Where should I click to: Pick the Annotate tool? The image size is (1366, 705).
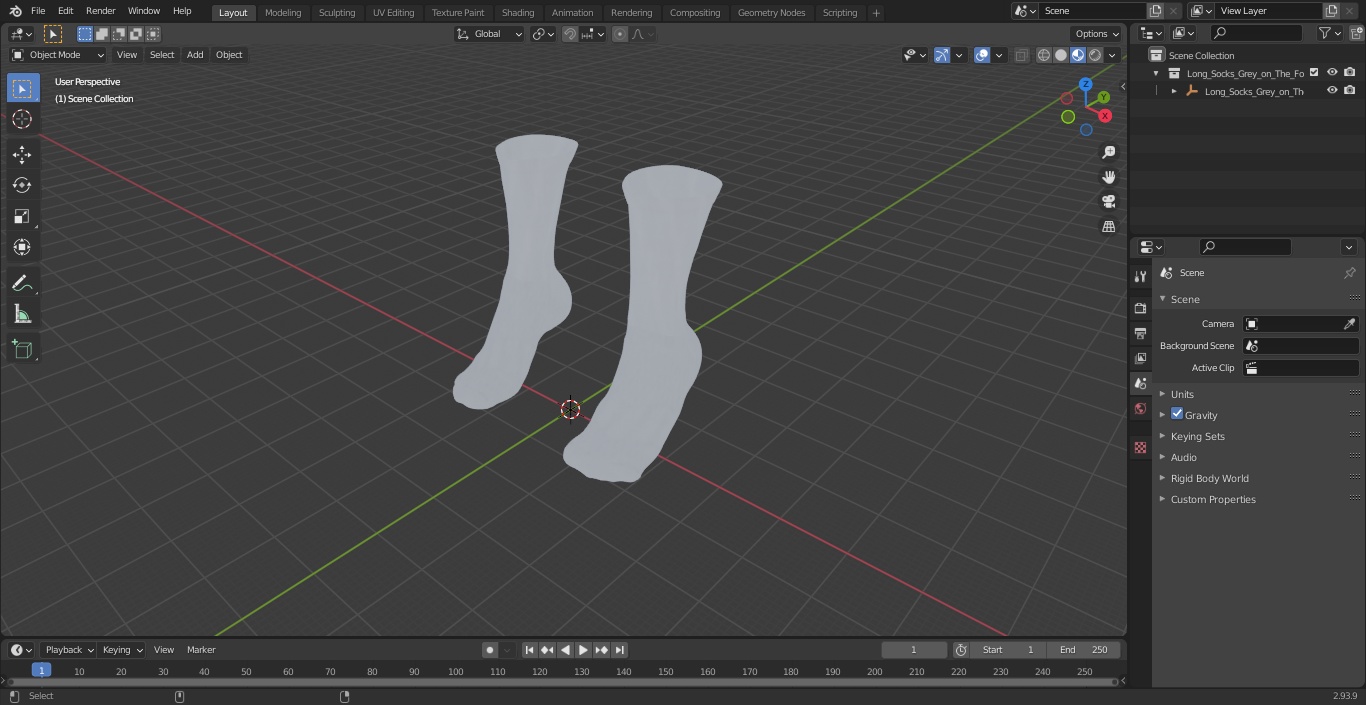(x=22, y=284)
